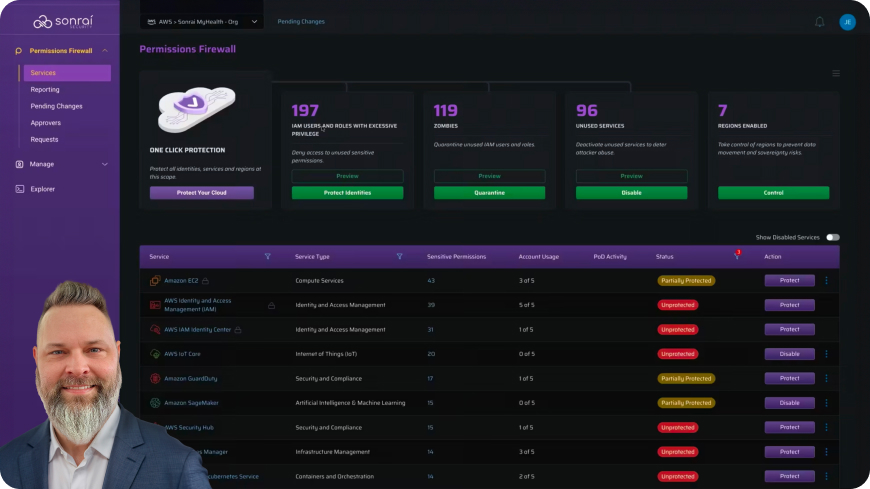Click the AWS IoT Core service icon

(x=155, y=354)
